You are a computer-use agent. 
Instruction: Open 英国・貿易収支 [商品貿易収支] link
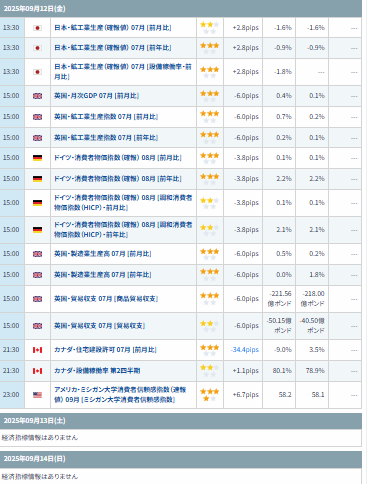click(106, 299)
